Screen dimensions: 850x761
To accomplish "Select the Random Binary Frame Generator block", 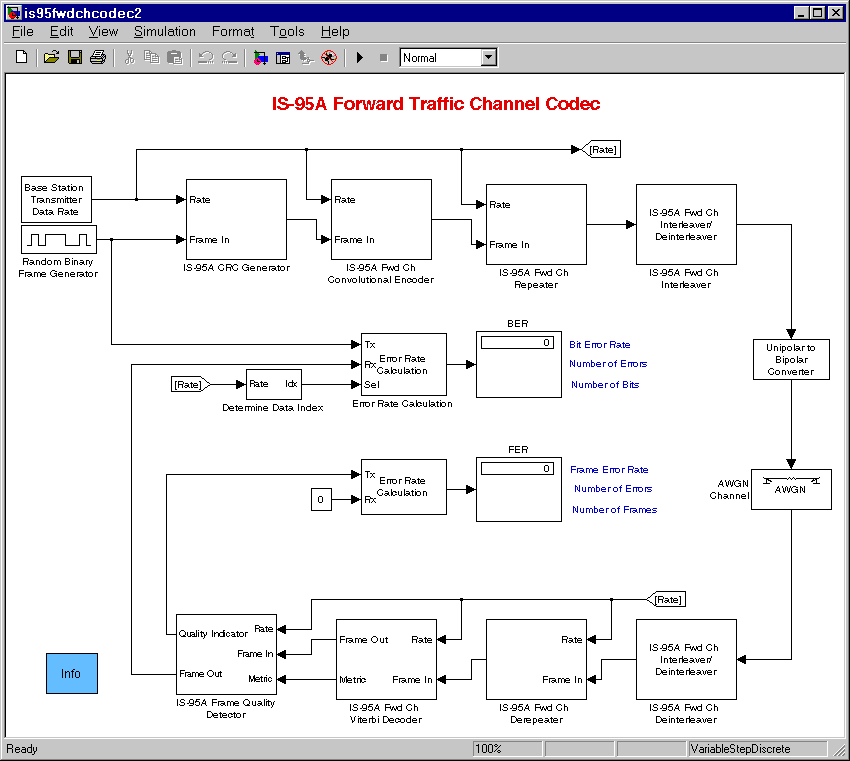I will 59,239.
